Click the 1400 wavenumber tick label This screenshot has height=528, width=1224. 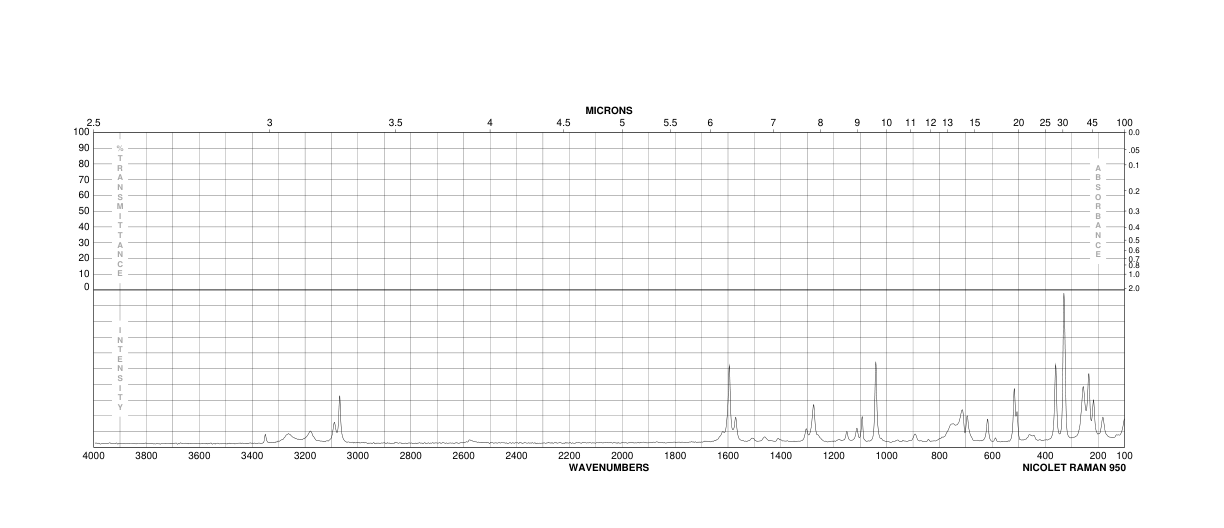[x=780, y=456]
